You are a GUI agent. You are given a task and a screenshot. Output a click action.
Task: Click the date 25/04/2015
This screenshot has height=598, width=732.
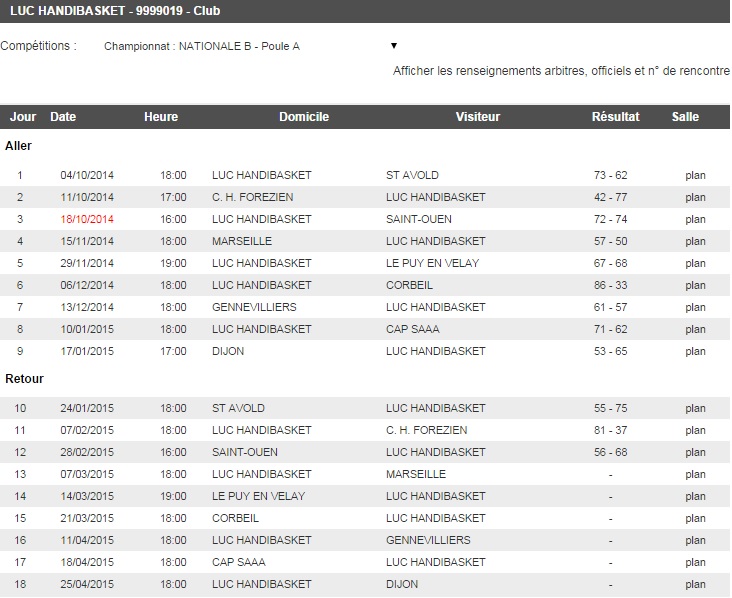coord(87,584)
